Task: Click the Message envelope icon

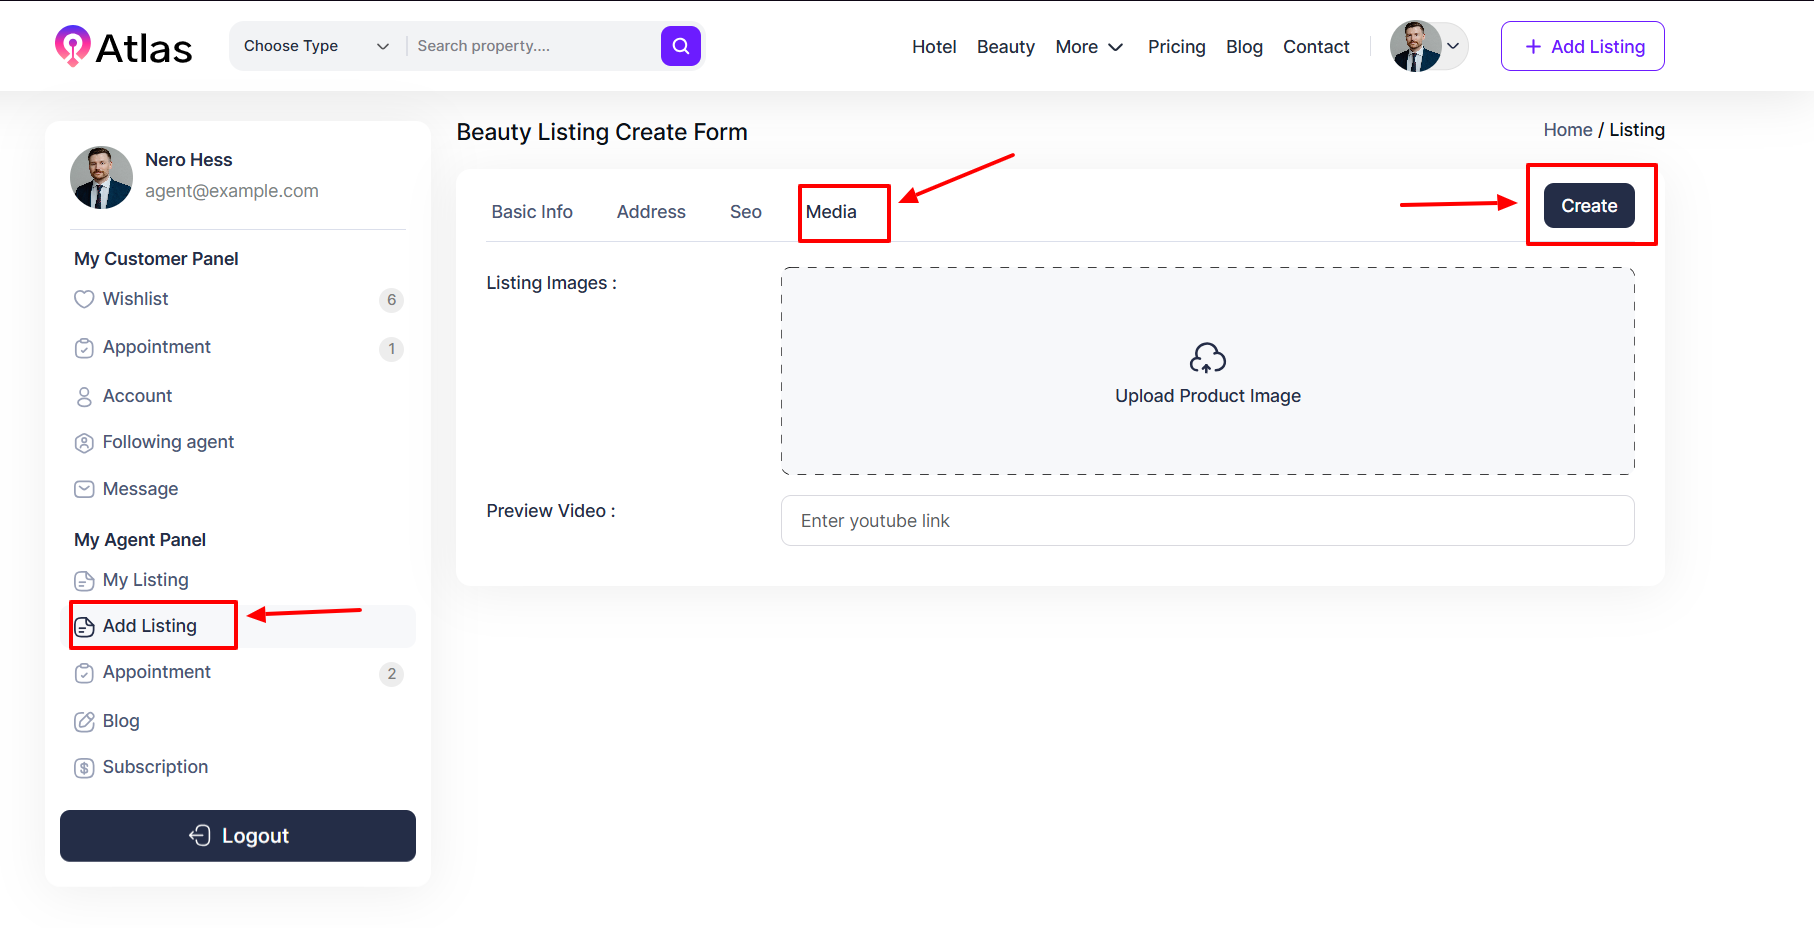Action: tap(84, 490)
